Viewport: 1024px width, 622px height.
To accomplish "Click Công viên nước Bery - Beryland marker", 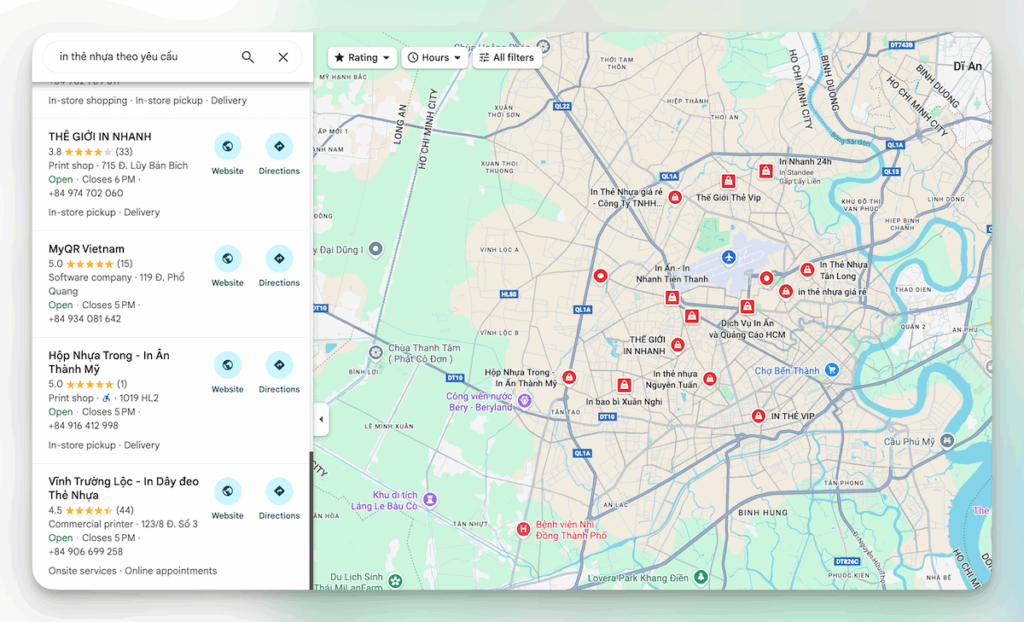I will [x=524, y=401].
